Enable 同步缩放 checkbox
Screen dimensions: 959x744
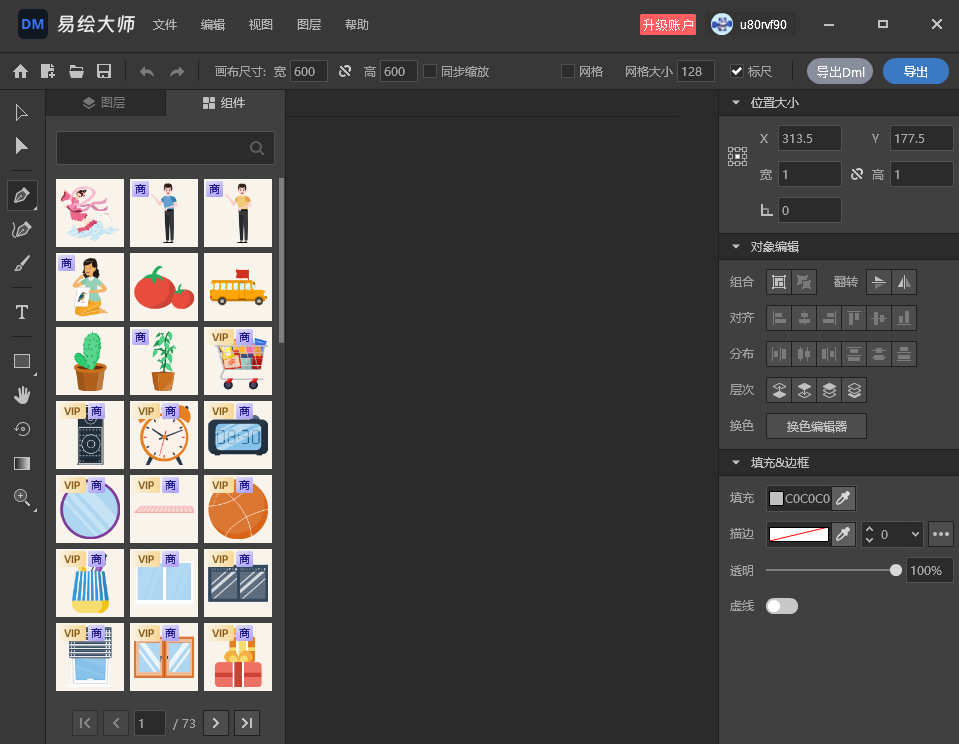point(430,72)
